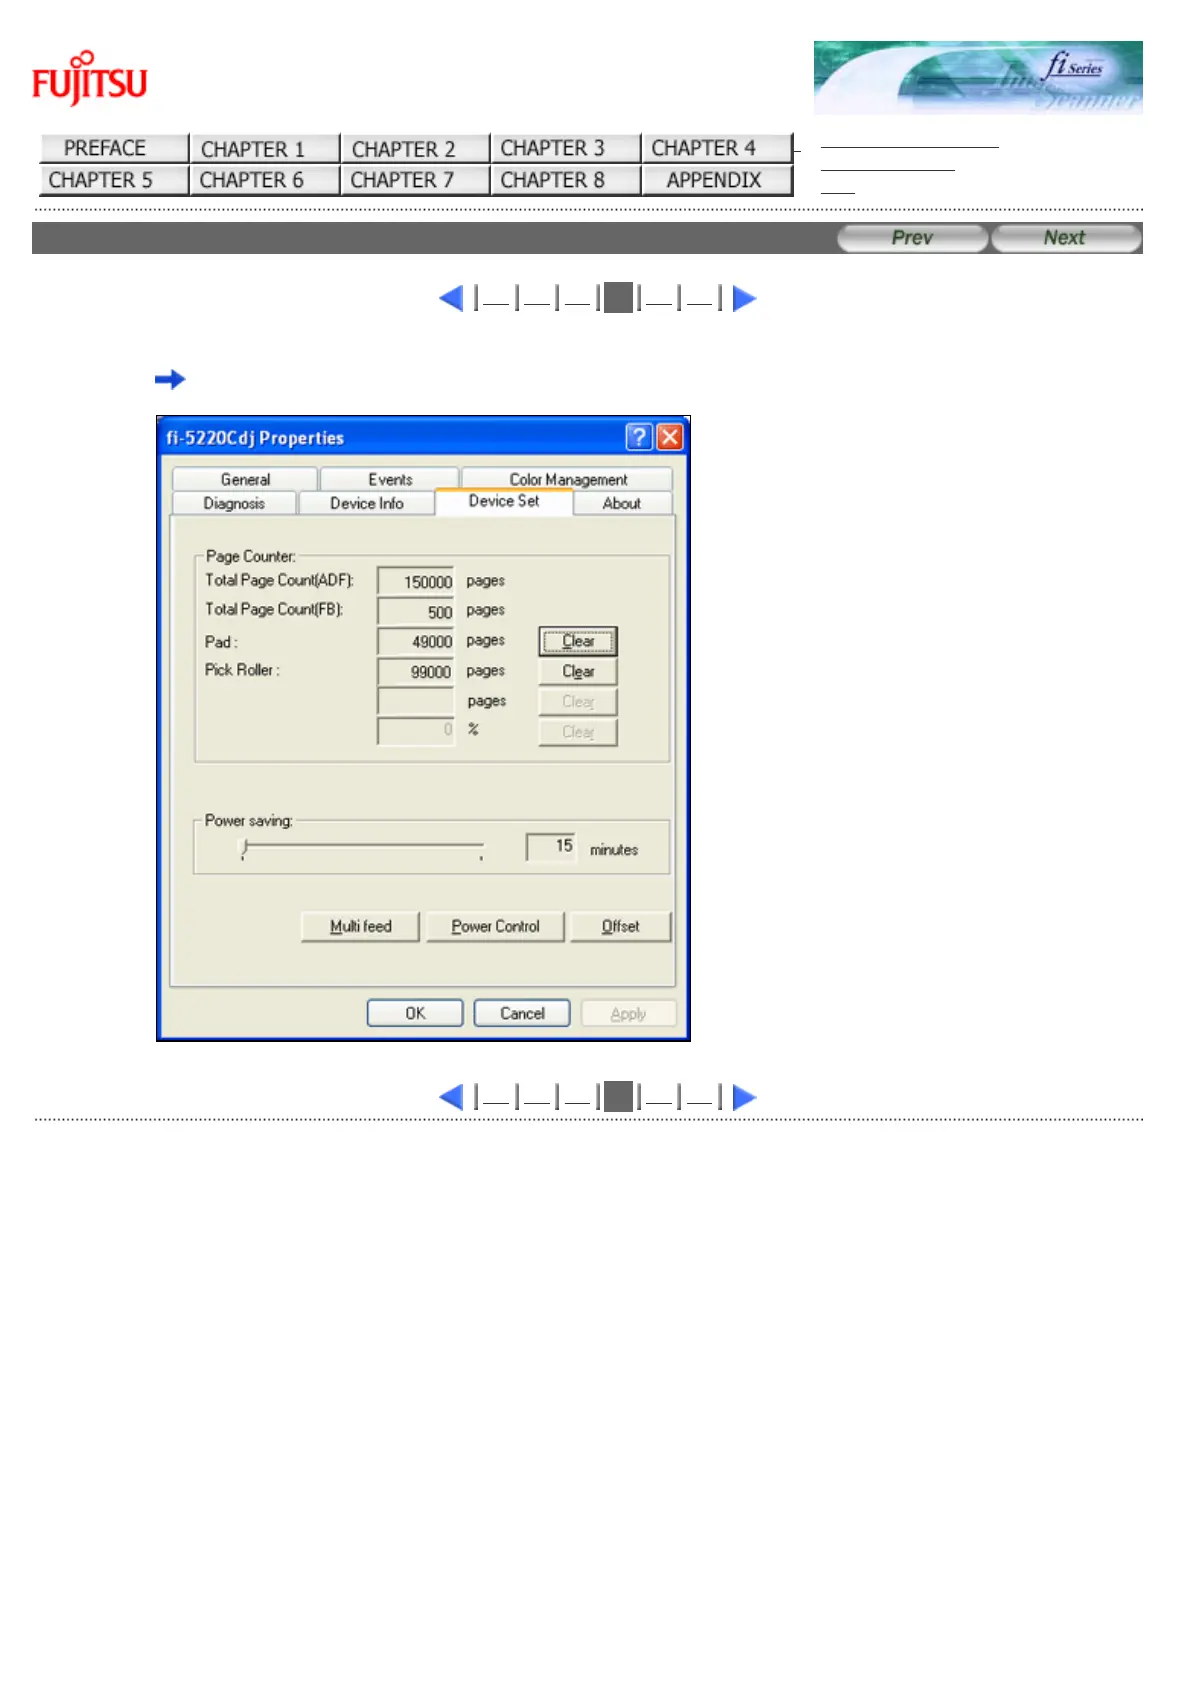
Task: Switch to the General tab
Action: point(245,479)
